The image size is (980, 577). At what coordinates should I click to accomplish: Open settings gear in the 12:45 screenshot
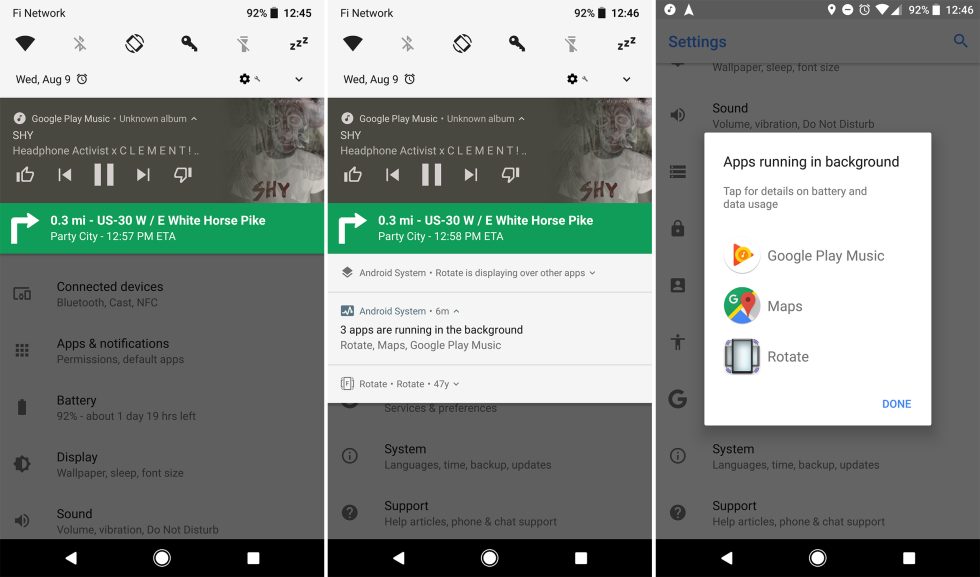[245, 79]
